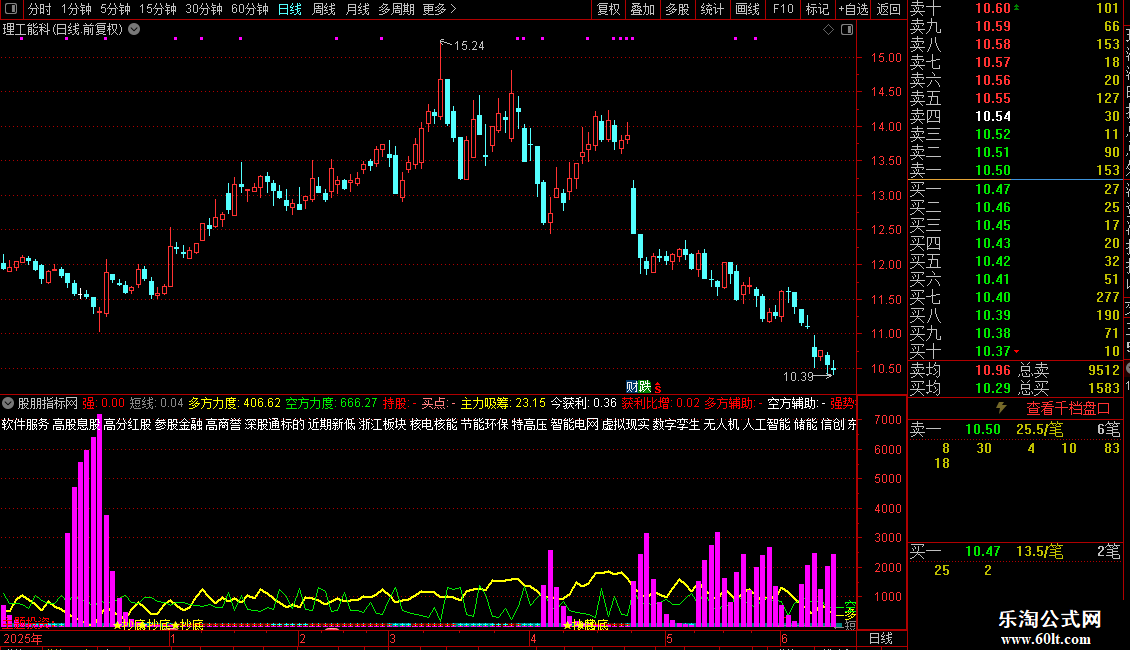Screen dimensions: 1130x650
Task: Switch to the 月线 monthly period
Action: [357, 9]
